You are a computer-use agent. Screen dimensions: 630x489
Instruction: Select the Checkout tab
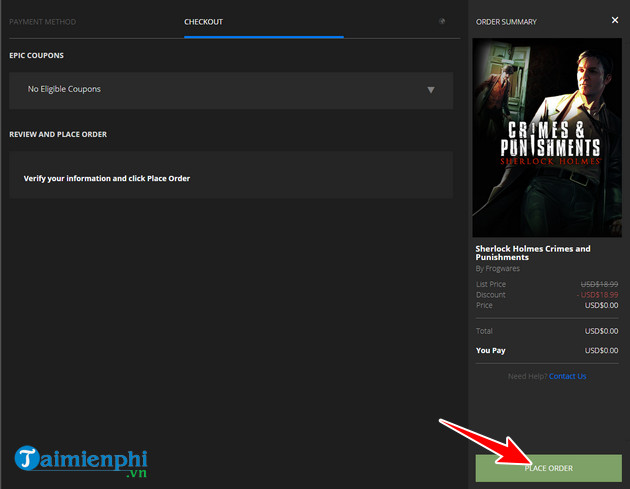coord(203,22)
